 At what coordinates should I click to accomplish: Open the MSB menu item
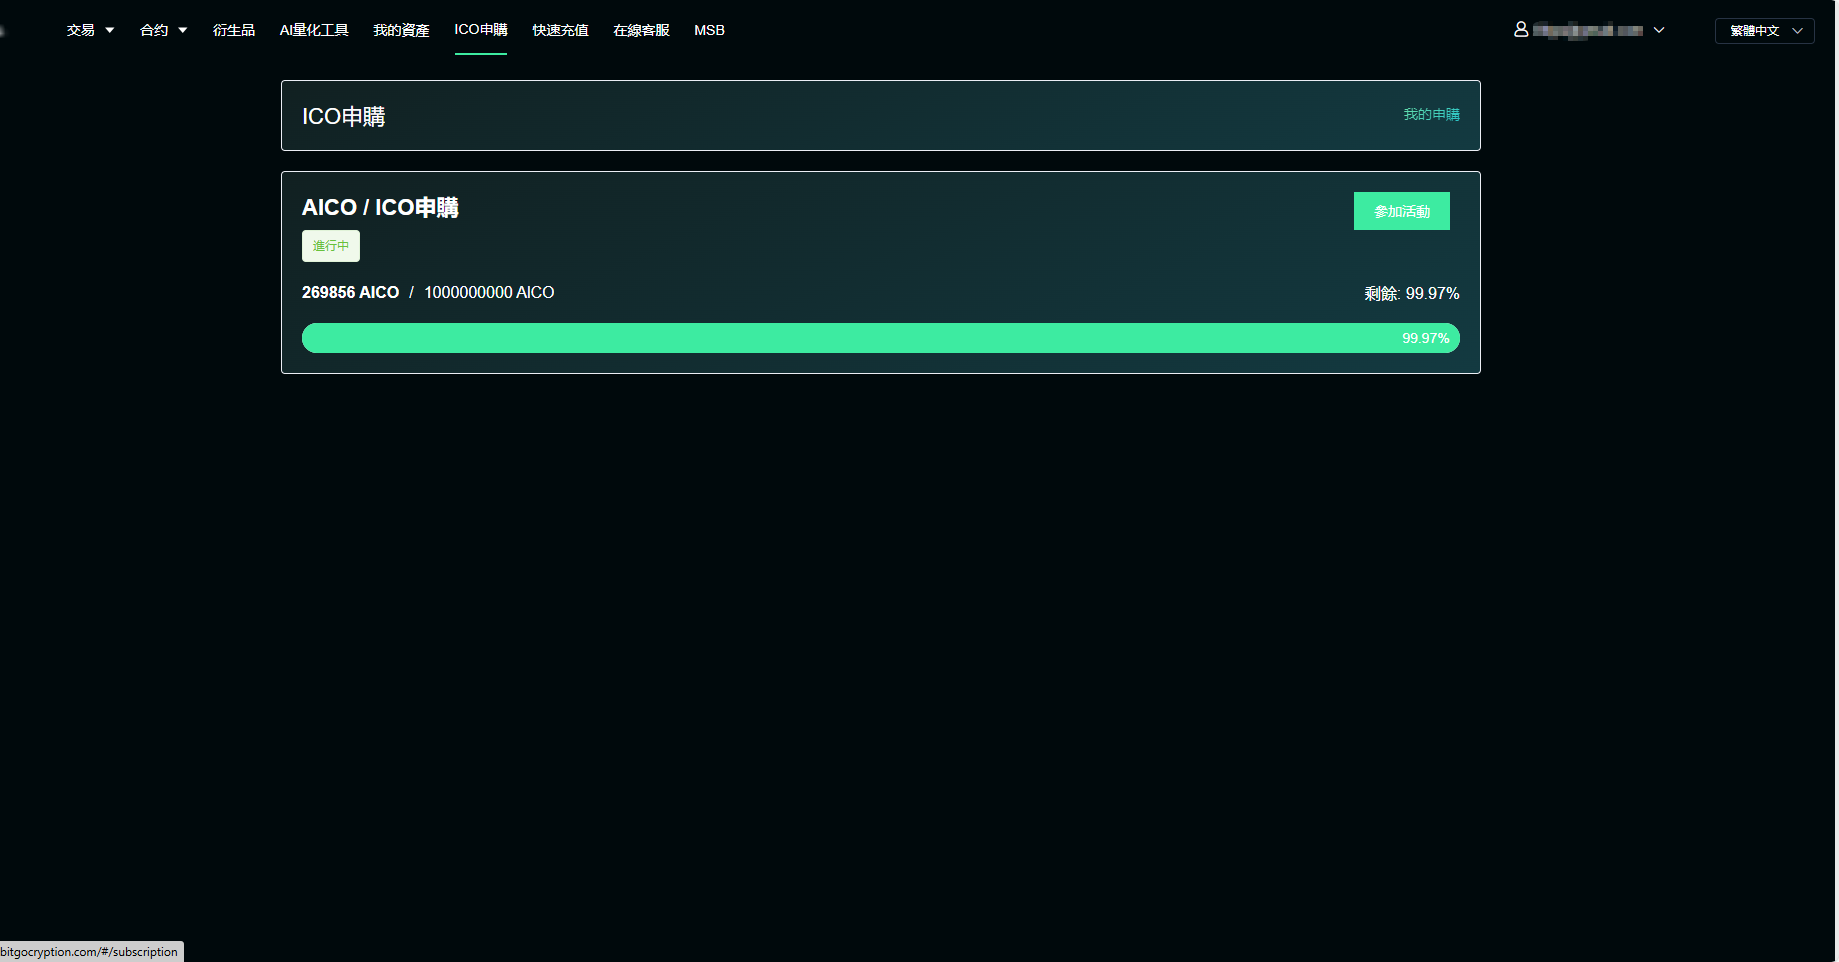709,30
